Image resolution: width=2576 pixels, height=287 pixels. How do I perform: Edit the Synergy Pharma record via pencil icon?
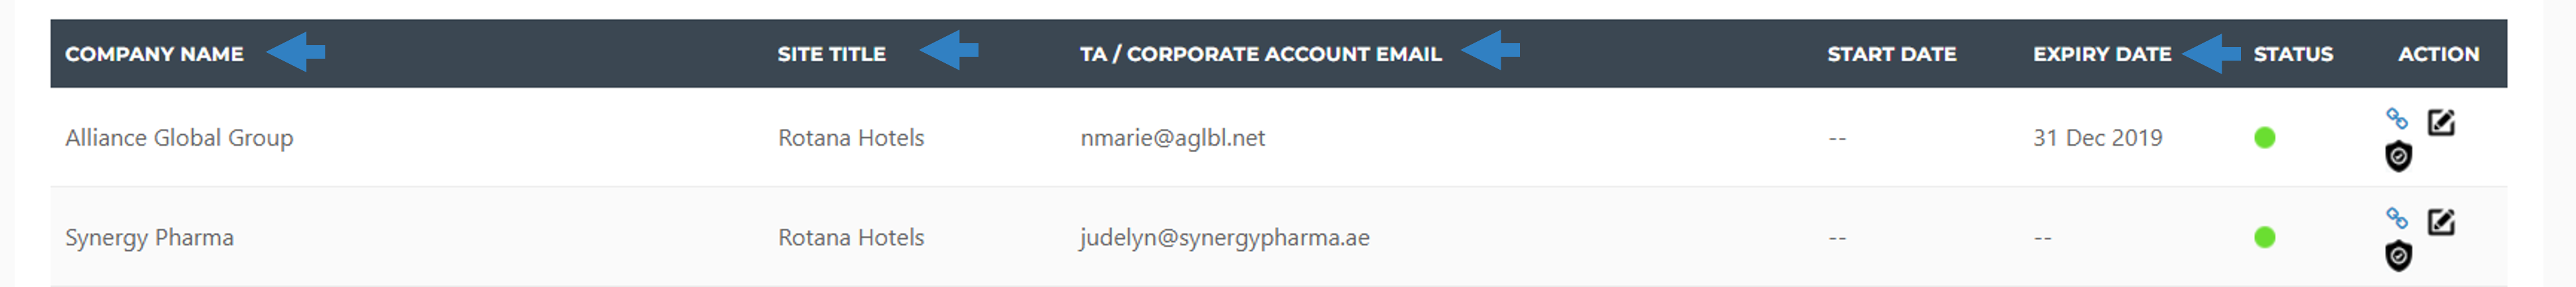coord(2441,221)
